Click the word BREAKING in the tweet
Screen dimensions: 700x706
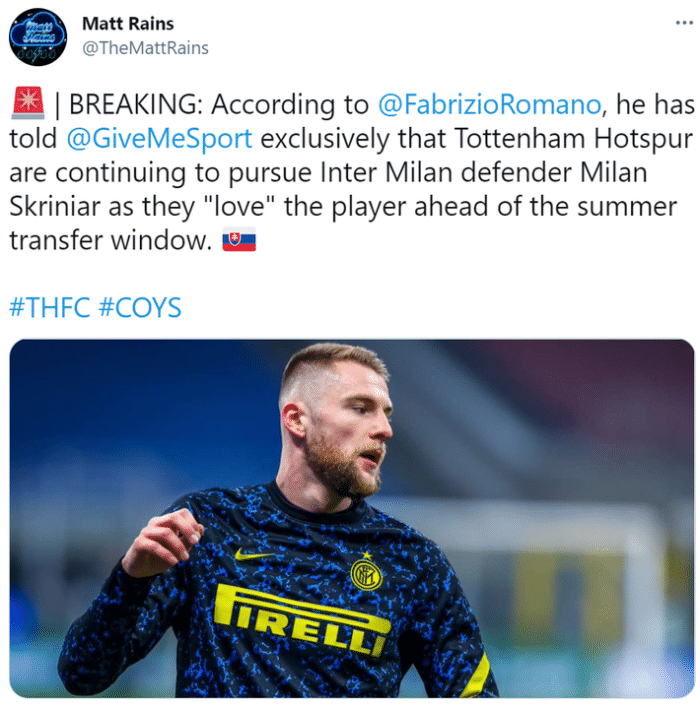pos(132,104)
